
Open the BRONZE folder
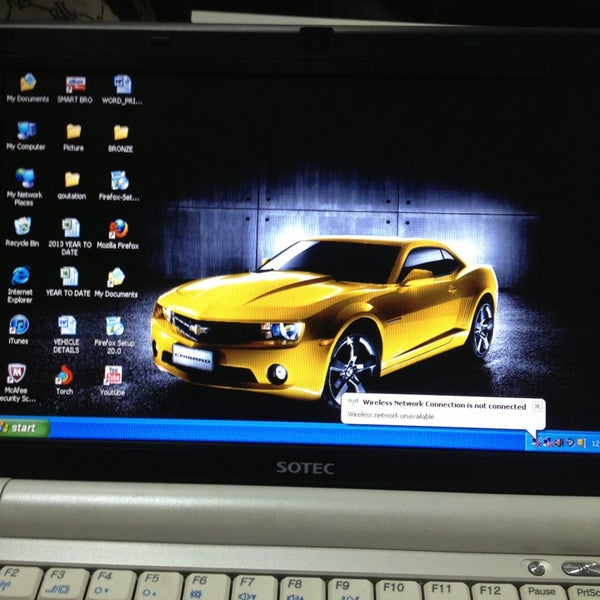pyautogui.click(x=121, y=133)
